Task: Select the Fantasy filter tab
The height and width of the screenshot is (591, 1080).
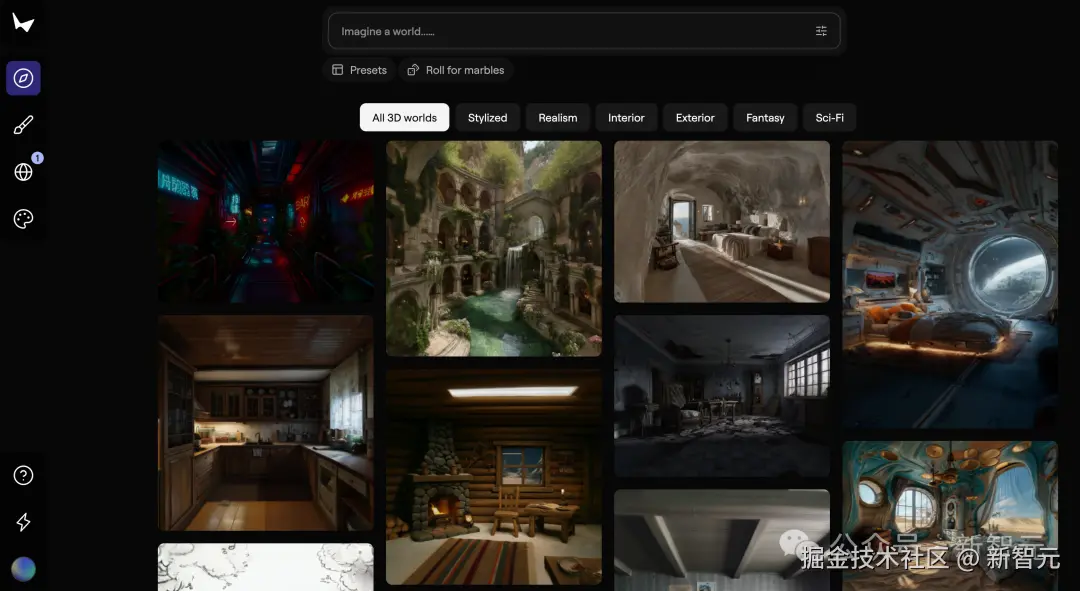Action: 765,118
